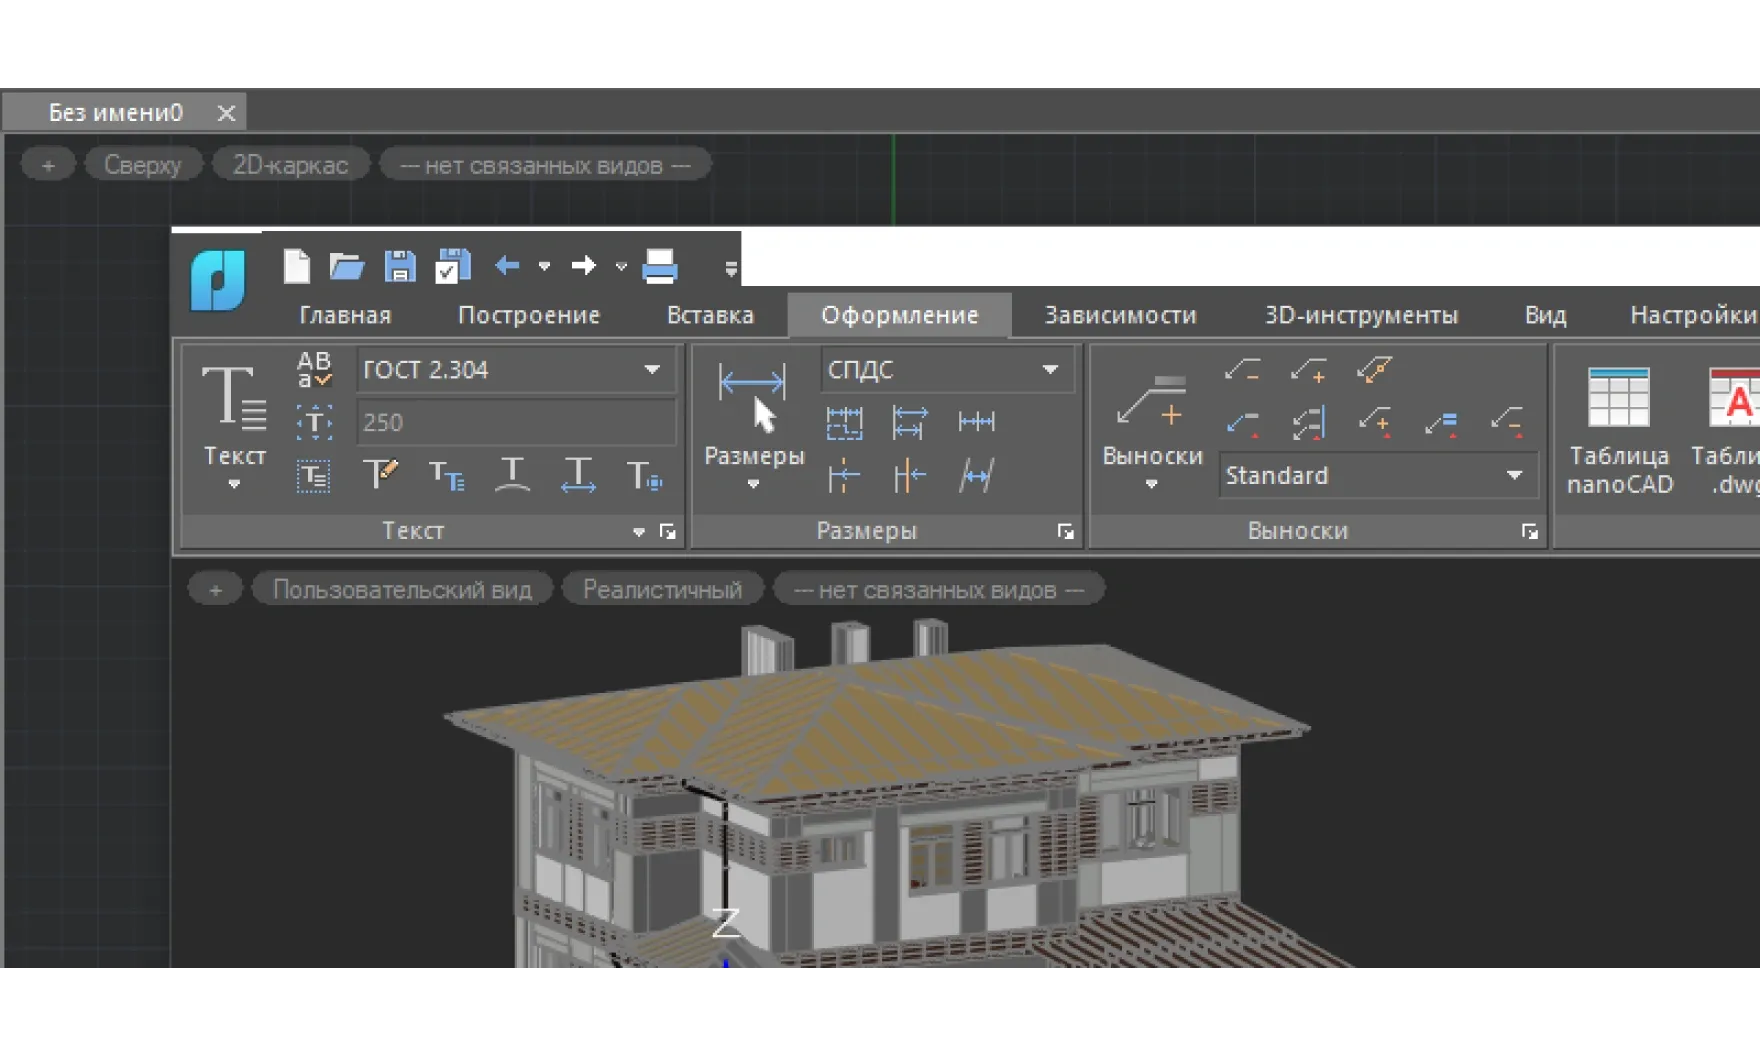
Task: Save drawing with the floppy disk icon
Action: (x=400, y=266)
